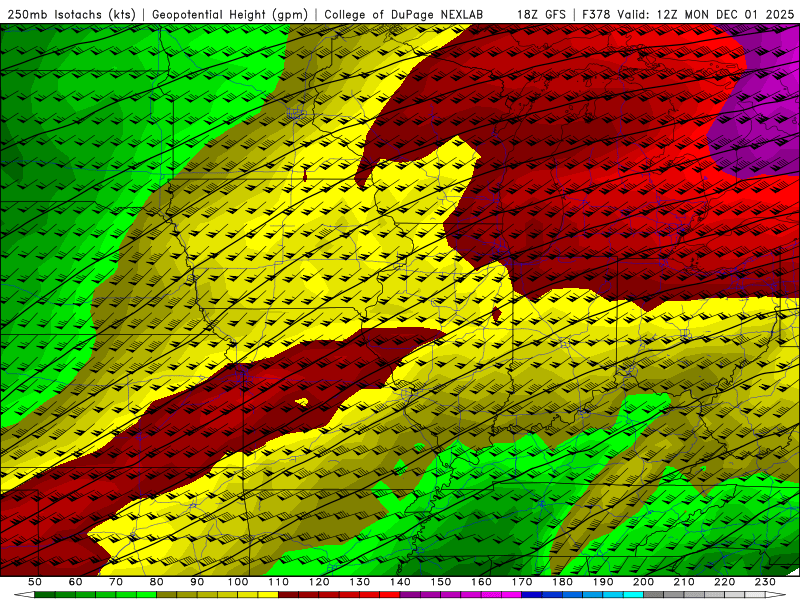Select the bright red swatch before the purple section

click(x=390, y=595)
